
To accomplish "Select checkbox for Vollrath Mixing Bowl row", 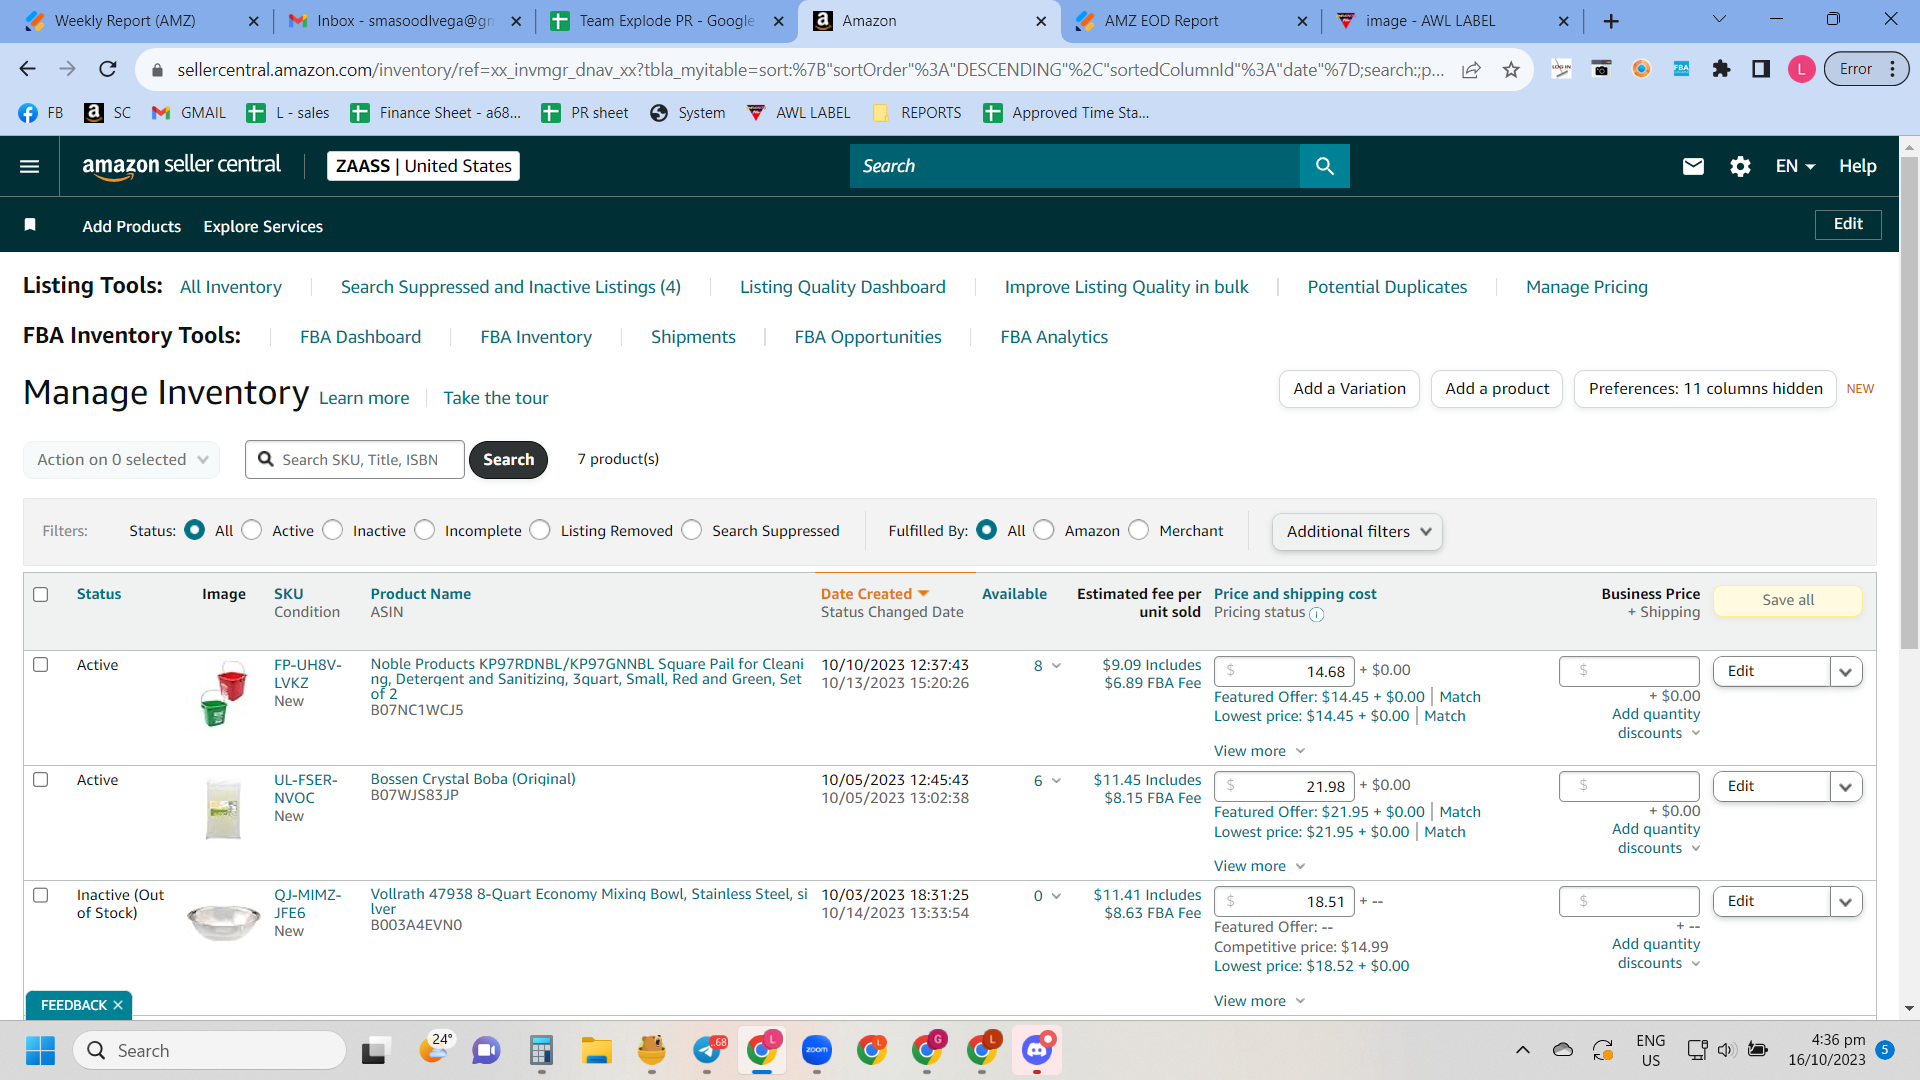I will pos(41,895).
